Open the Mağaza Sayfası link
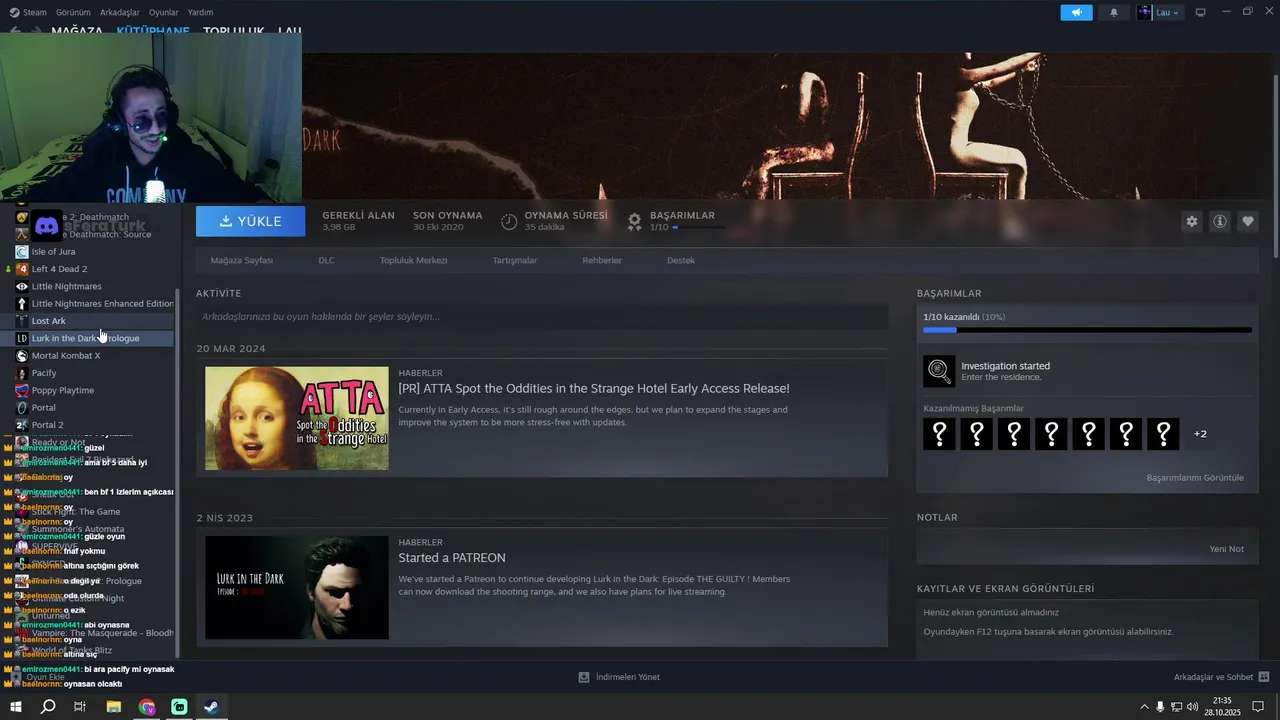 241,260
